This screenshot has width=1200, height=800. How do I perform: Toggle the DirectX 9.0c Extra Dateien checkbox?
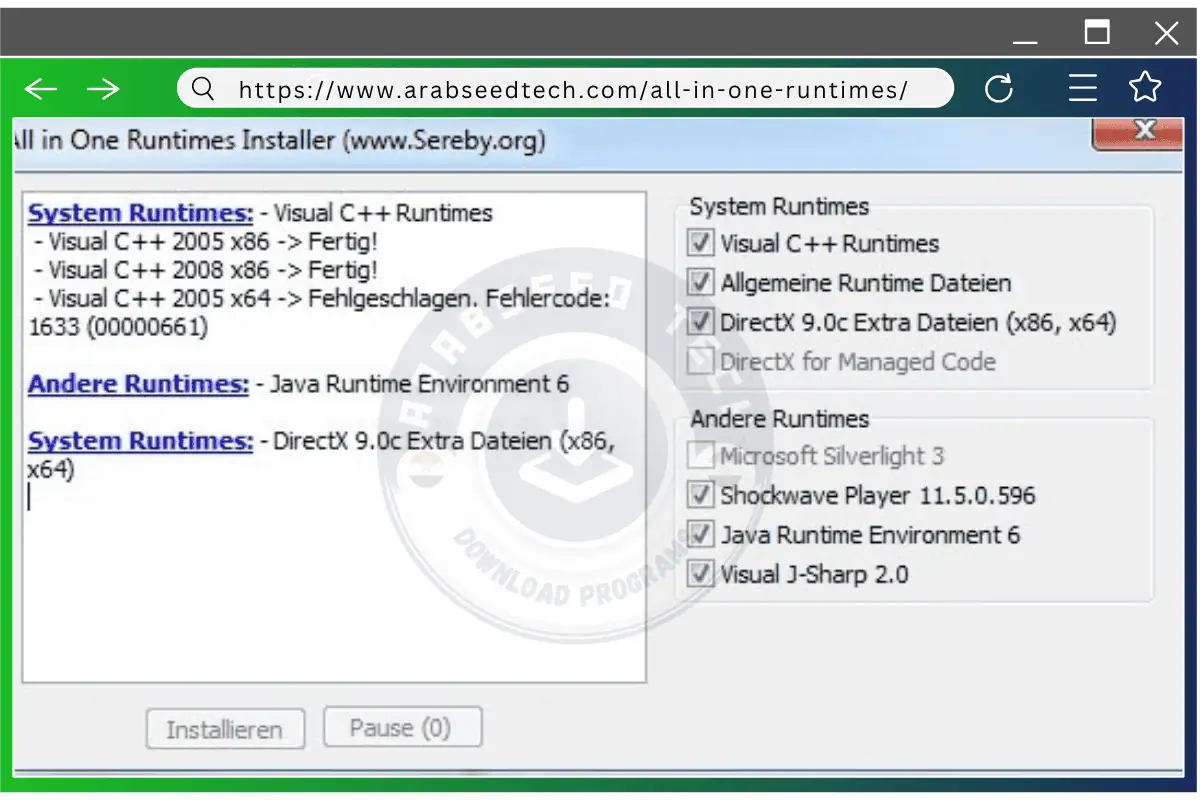coord(701,322)
